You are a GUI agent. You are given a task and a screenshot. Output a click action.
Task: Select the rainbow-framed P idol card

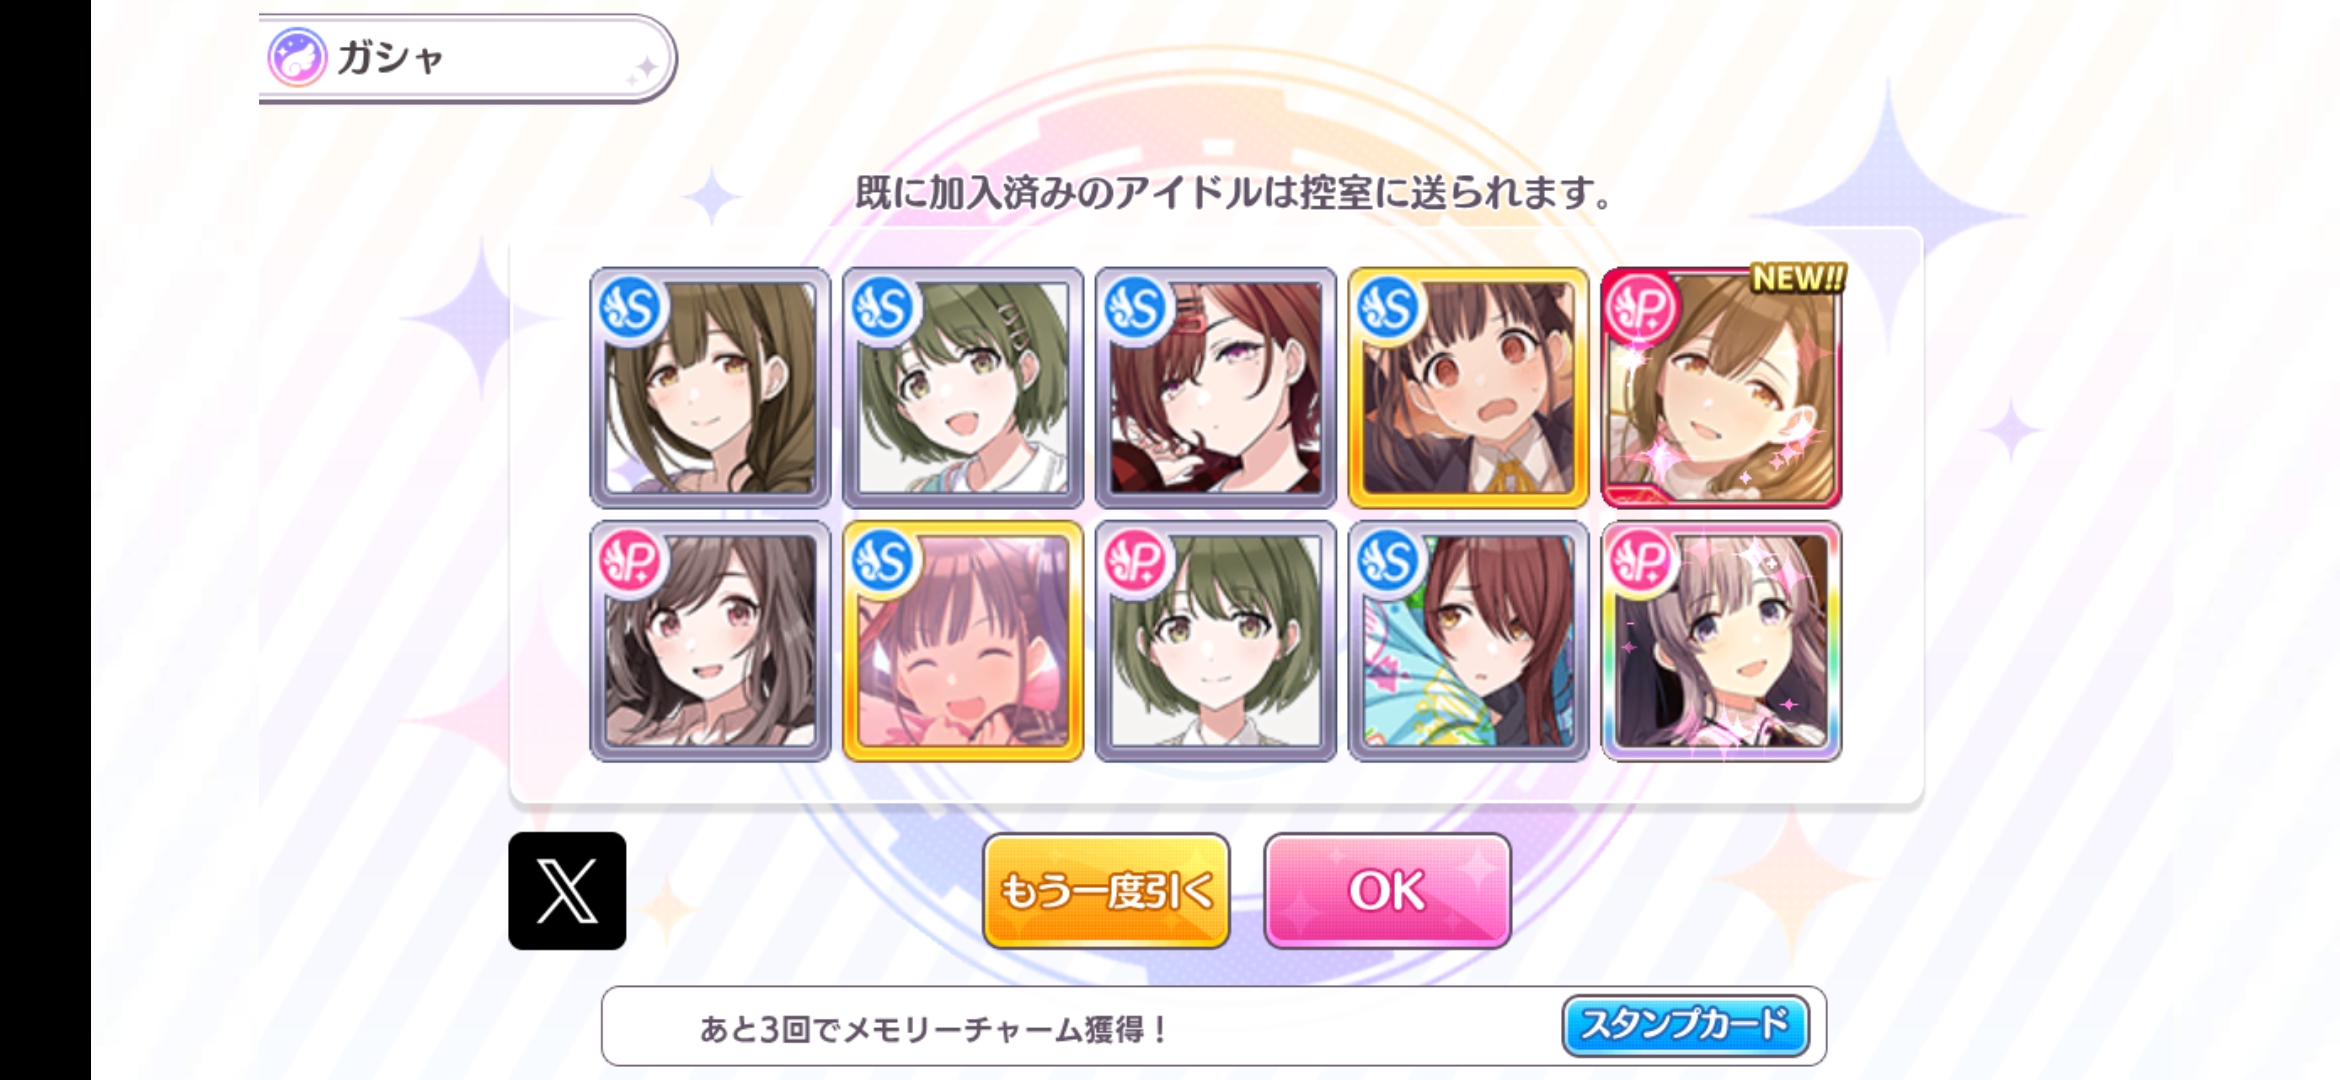pyautogui.click(x=1721, y=641)
